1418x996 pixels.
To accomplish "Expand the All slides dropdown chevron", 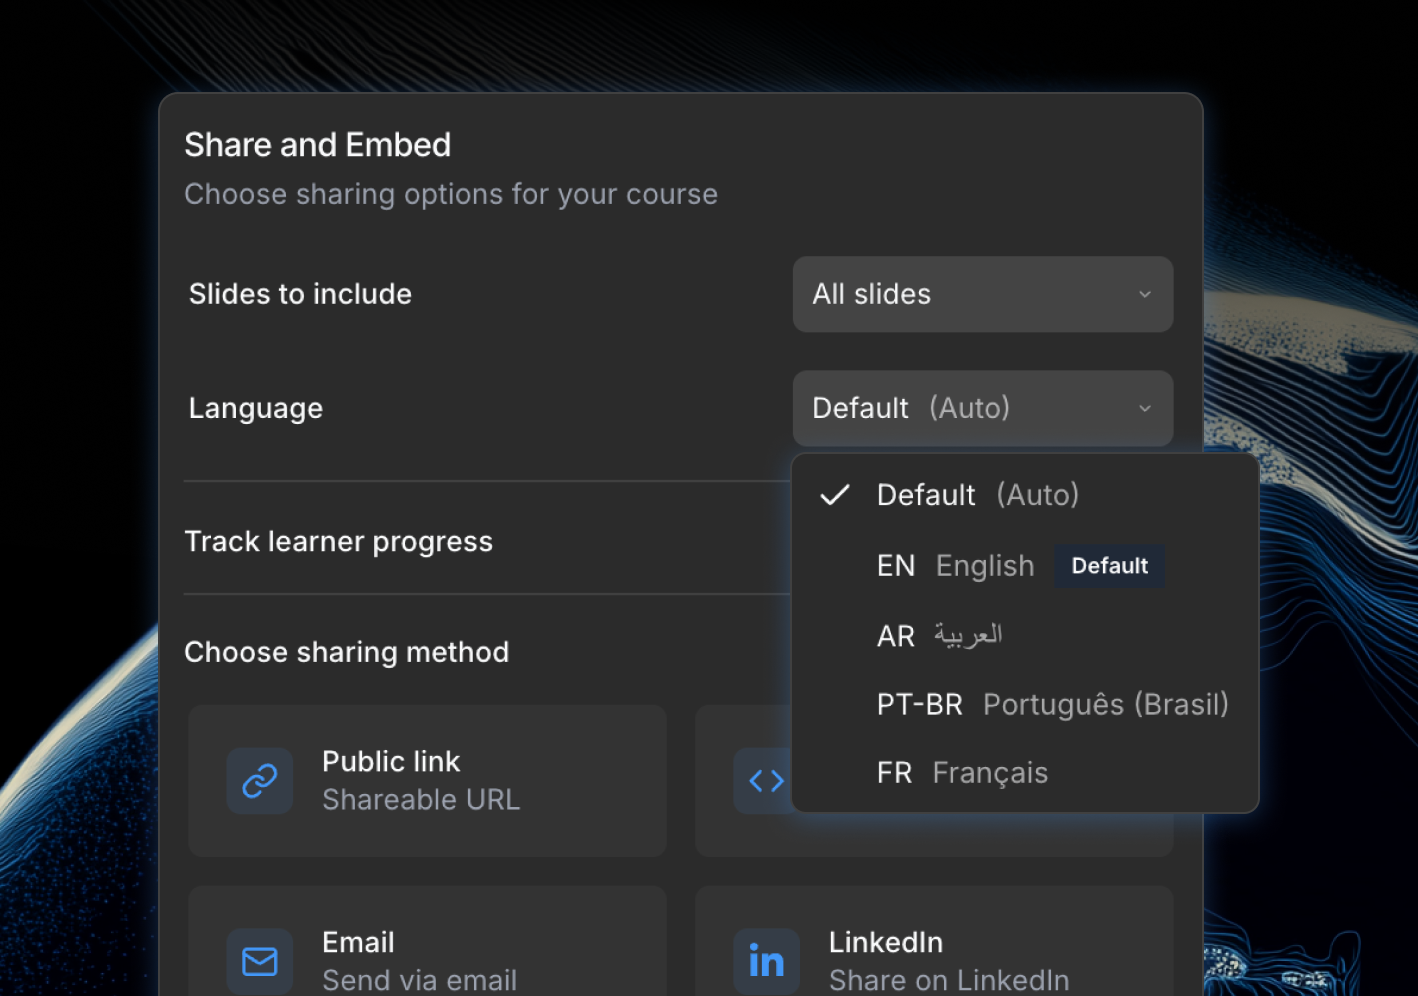I will point(1145,294).
